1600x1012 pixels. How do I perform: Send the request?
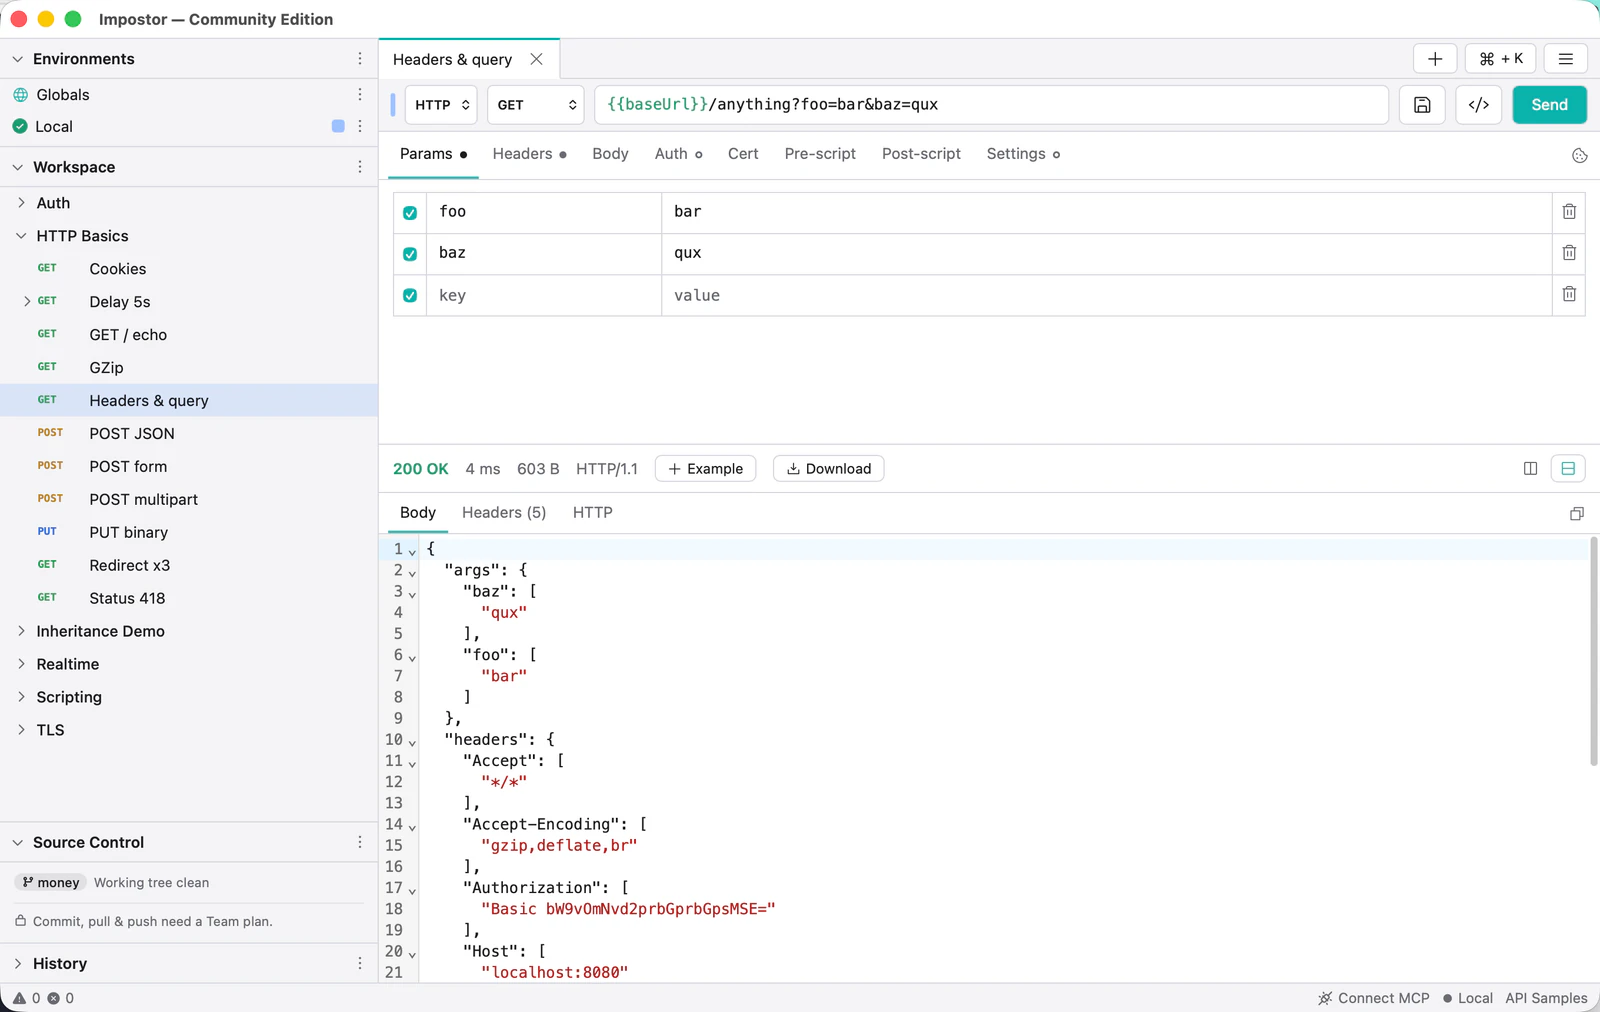tap(1549, 105)
